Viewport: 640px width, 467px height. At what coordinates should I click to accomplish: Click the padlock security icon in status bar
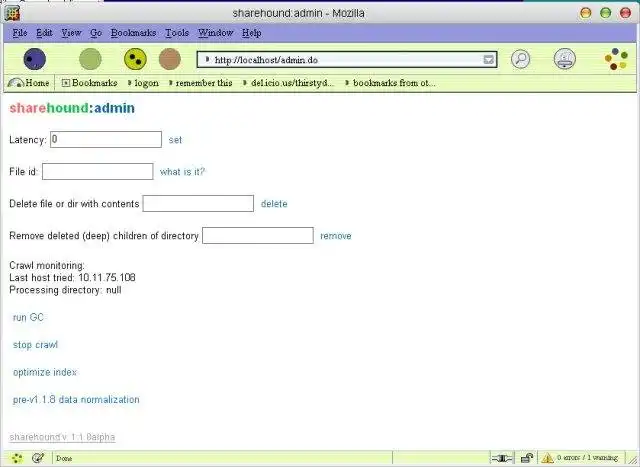[x=527, y=458]
